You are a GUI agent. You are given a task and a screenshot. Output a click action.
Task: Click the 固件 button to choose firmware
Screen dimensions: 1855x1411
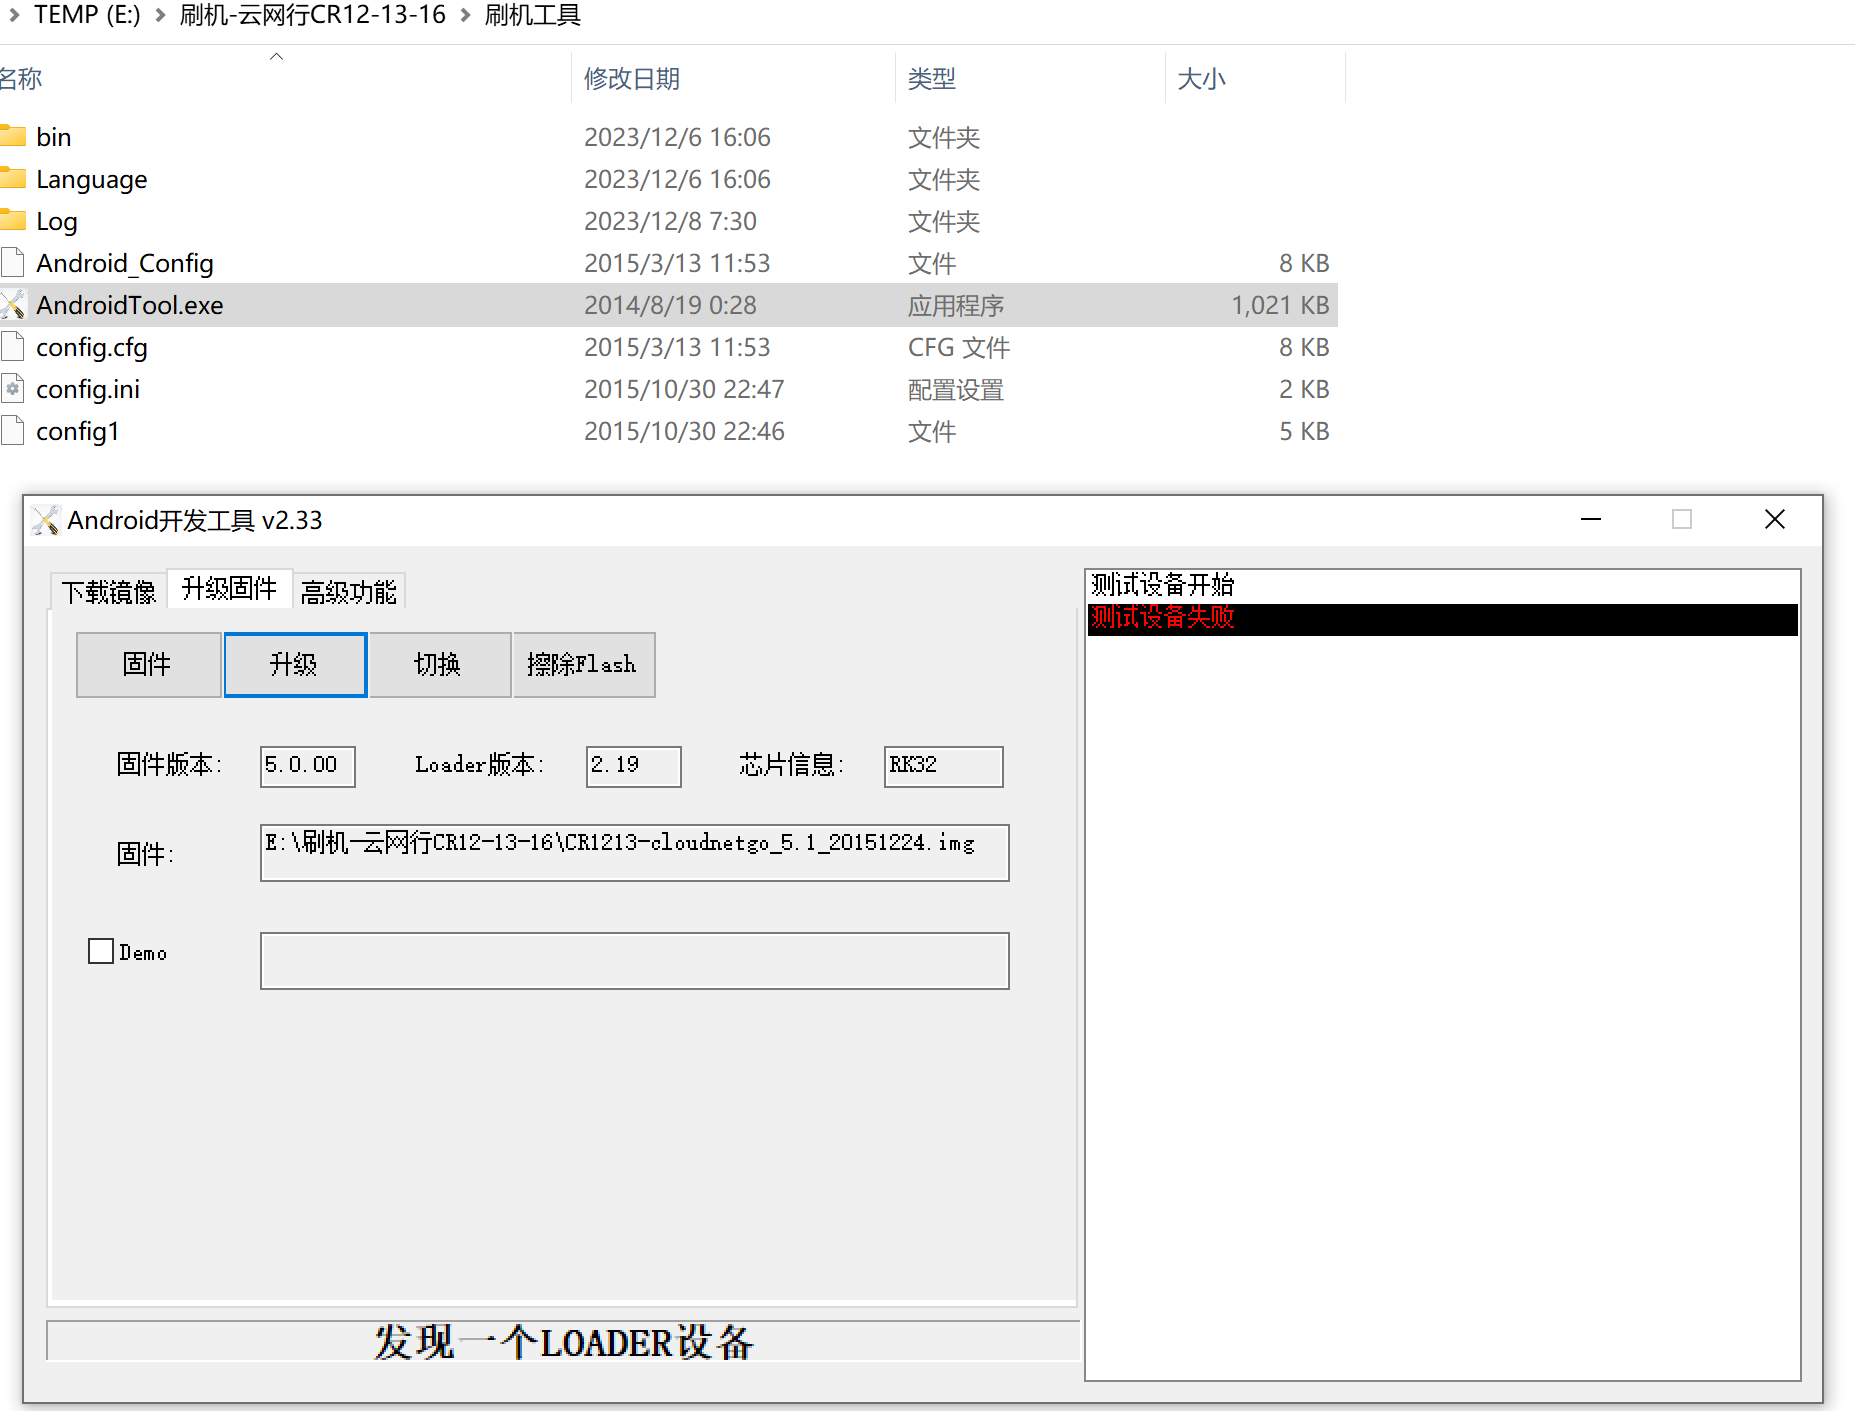click(x=148, y=664)
